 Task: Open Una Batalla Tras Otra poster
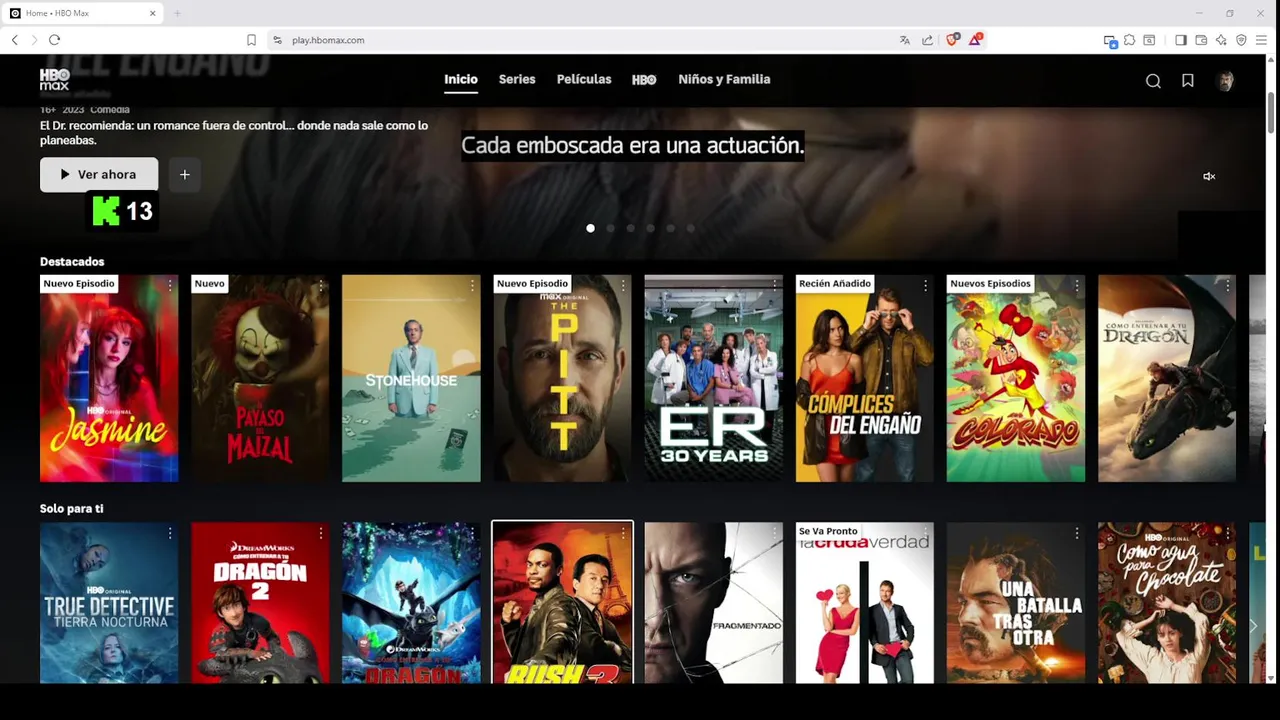1016,602
